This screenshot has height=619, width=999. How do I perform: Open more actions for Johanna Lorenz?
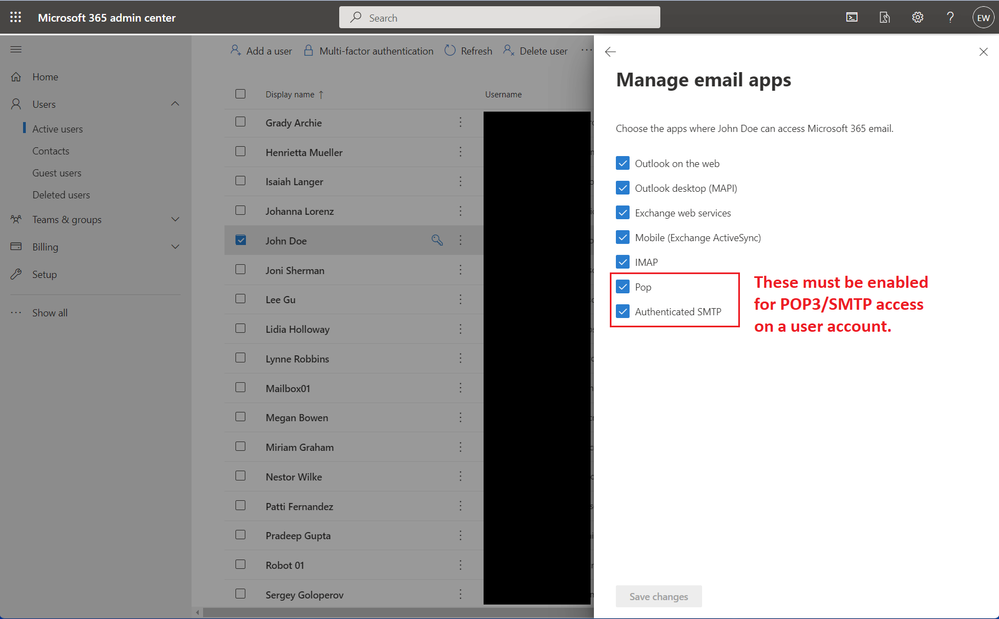click(461, 211)
